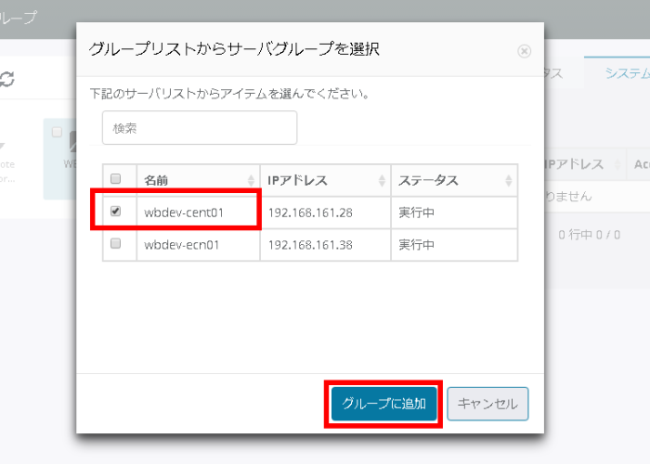
Task: Sort by 名前 column header
Action: [158, 180]
